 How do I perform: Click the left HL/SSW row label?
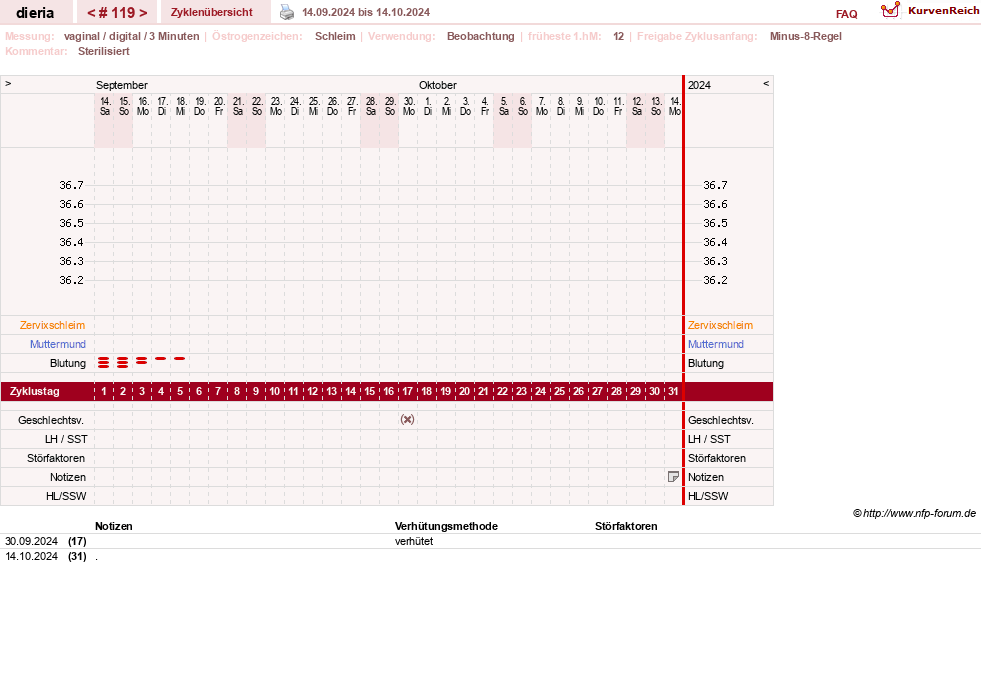(66, 496)
